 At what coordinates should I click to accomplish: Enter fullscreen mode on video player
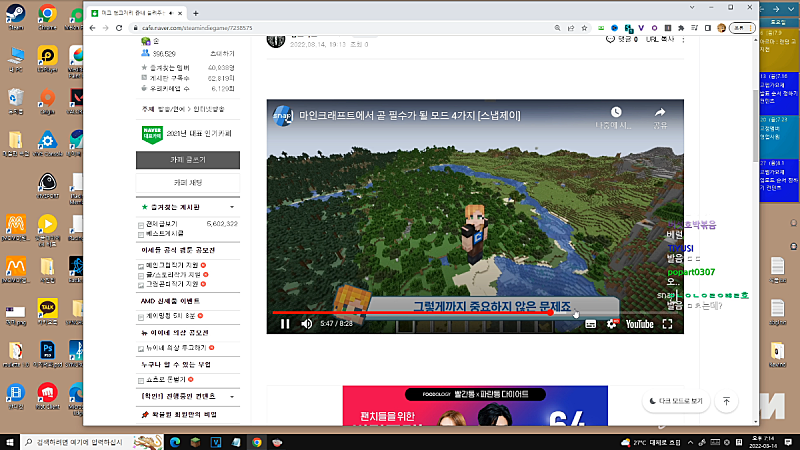tap(667, 324)
